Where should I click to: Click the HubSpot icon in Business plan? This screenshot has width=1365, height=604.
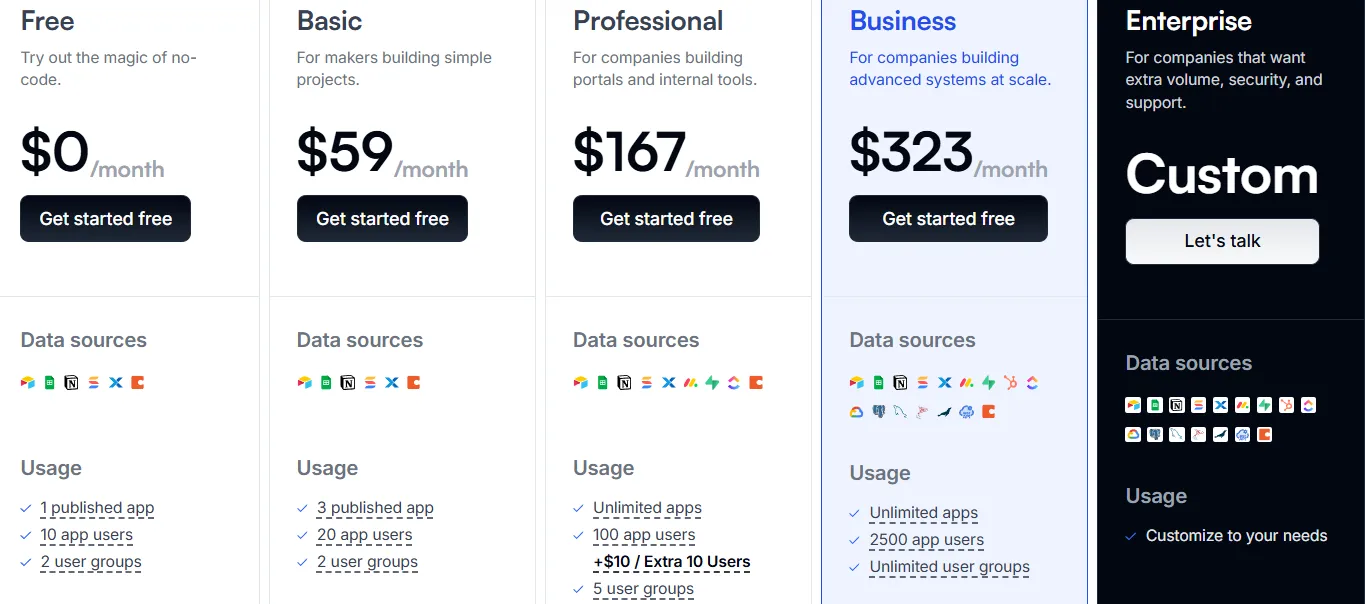pyautogui.click(x=1011, y=382)
